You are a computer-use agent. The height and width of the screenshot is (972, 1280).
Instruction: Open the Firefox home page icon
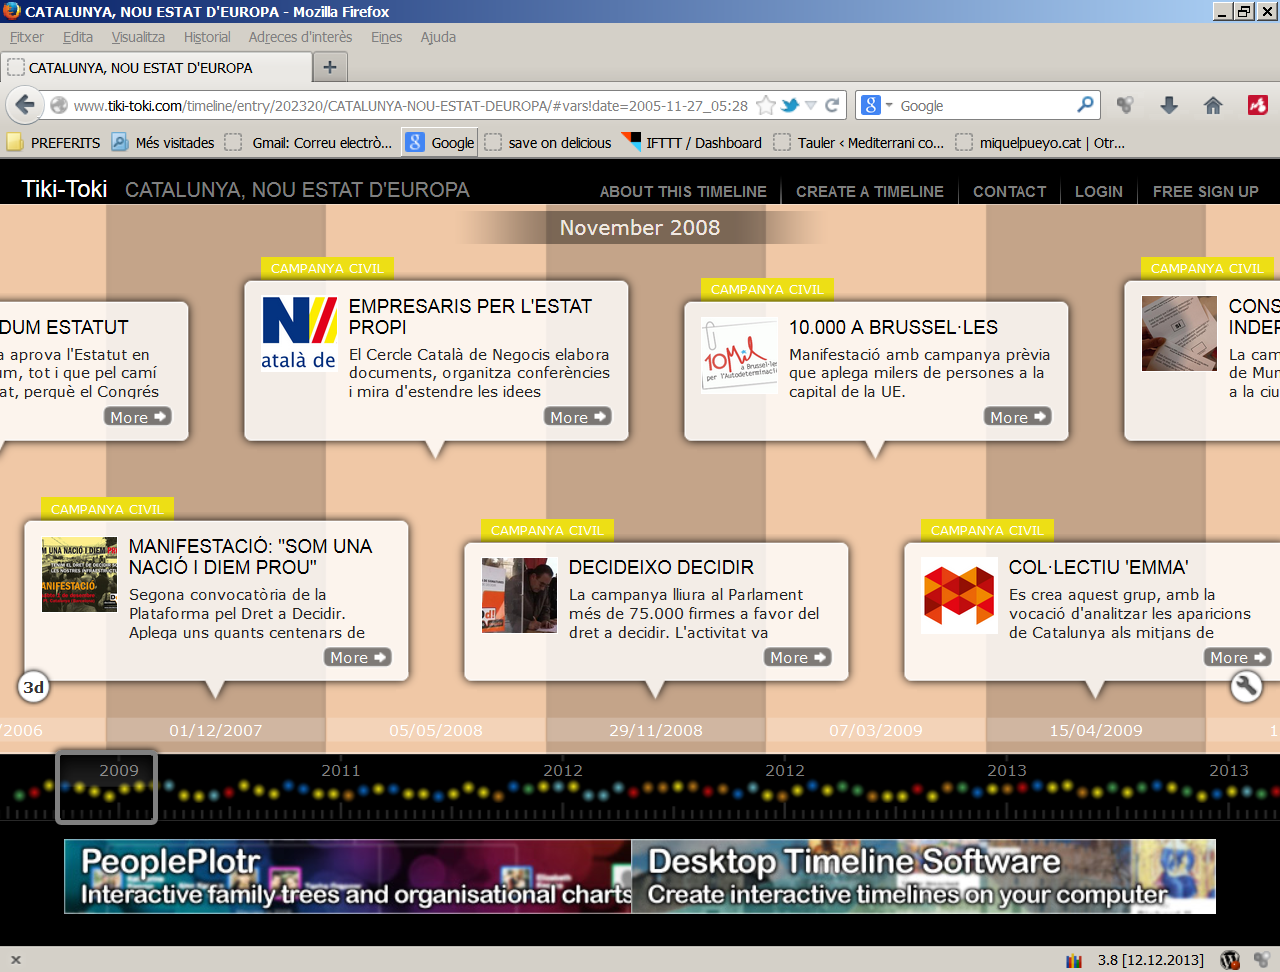click(x=1213, y=105)
